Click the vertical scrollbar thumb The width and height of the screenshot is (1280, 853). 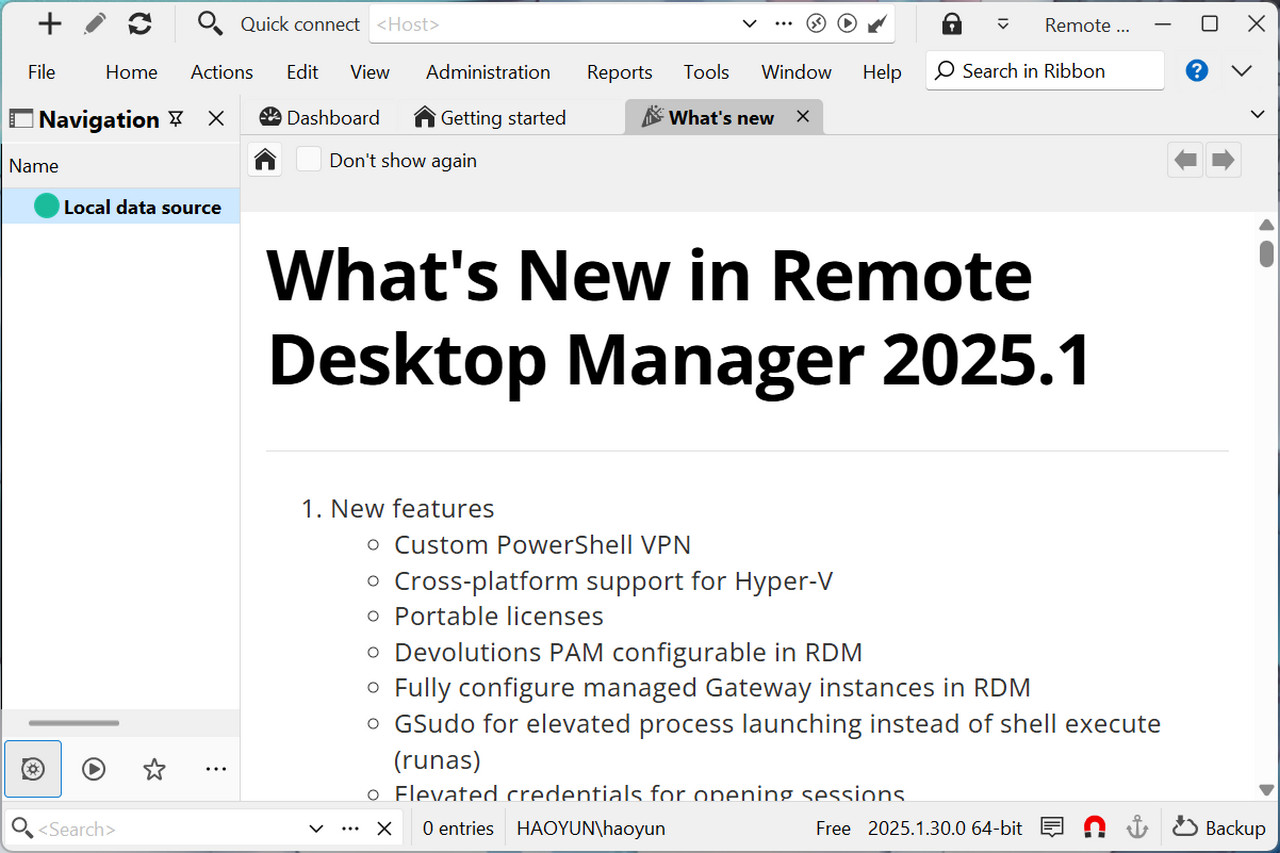tap(1266, 252)
